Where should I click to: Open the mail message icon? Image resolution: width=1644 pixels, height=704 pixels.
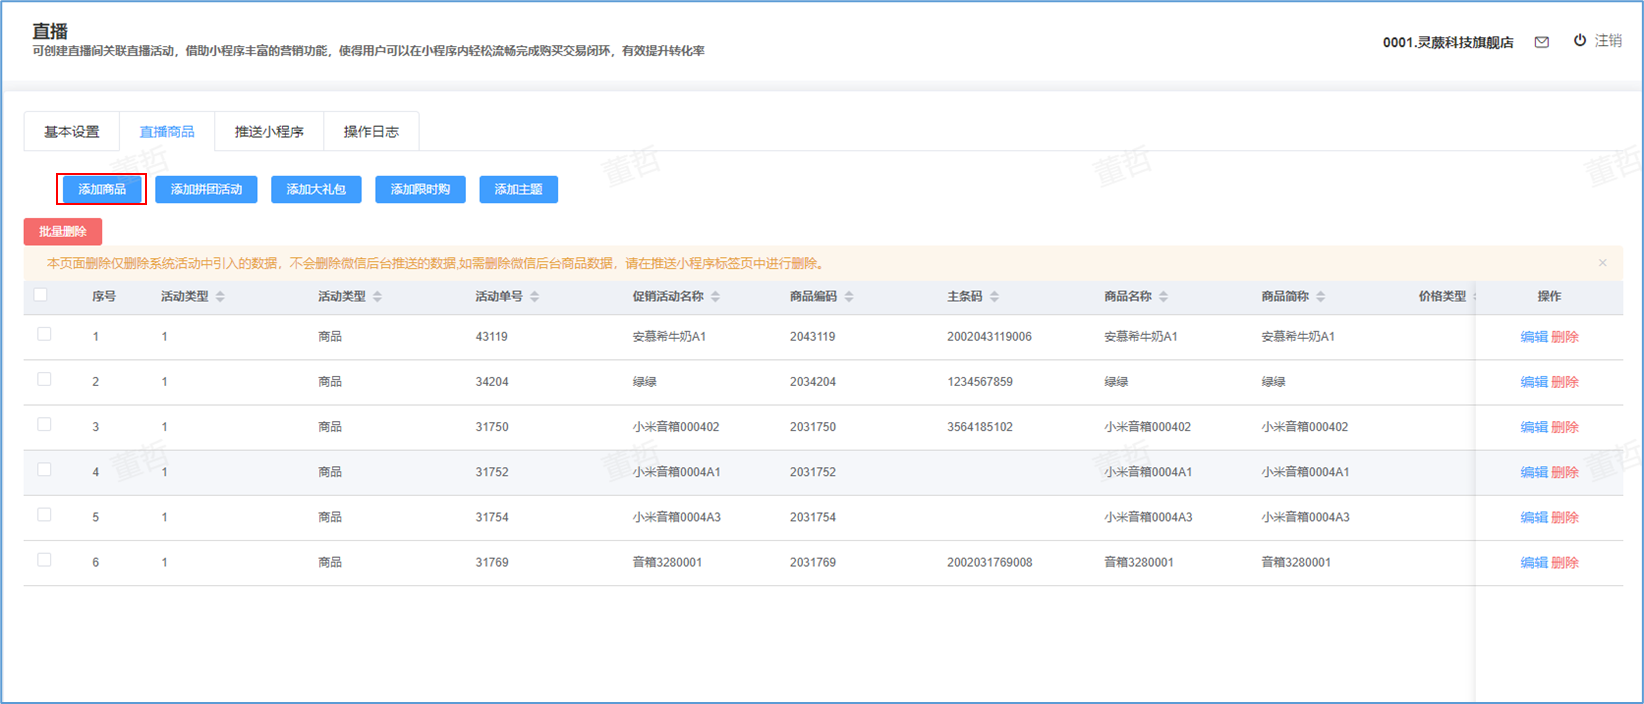pos(1541,42)
